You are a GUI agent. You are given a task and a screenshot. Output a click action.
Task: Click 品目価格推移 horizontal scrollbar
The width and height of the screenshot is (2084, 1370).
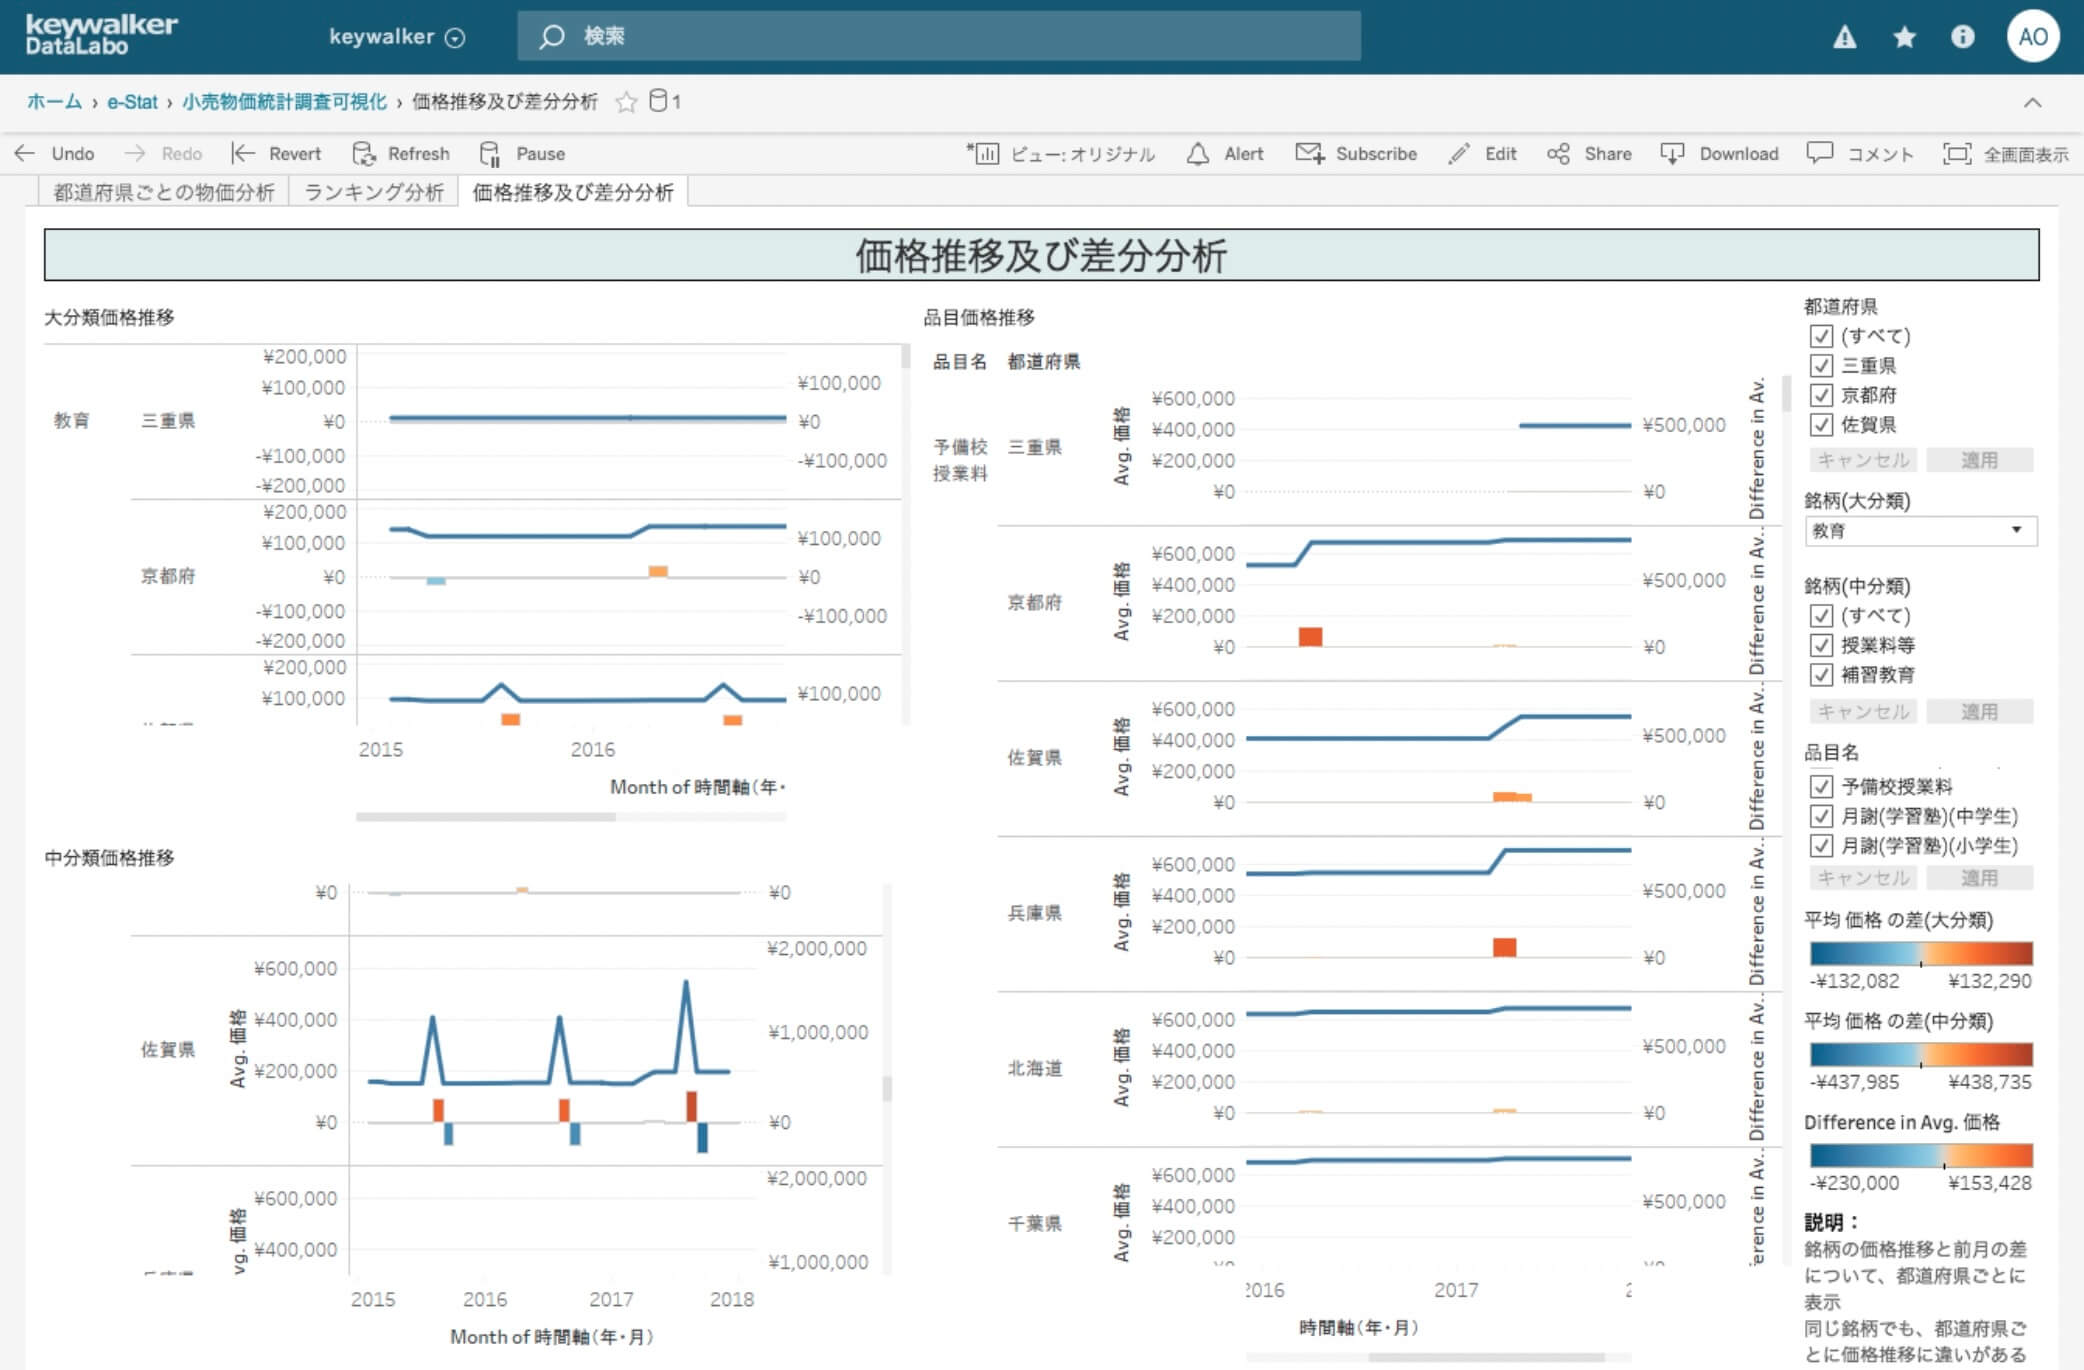click(1486, 1357)
